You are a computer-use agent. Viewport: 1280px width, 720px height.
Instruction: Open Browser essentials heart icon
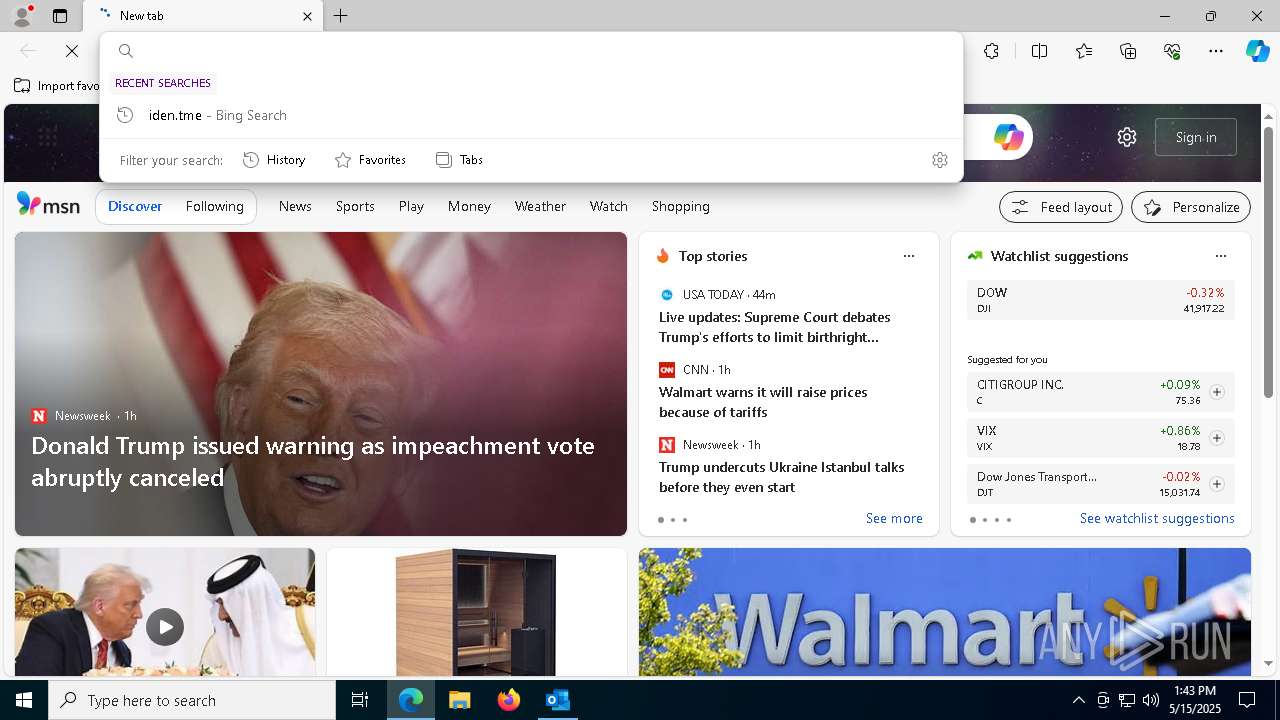point(1172,51)
